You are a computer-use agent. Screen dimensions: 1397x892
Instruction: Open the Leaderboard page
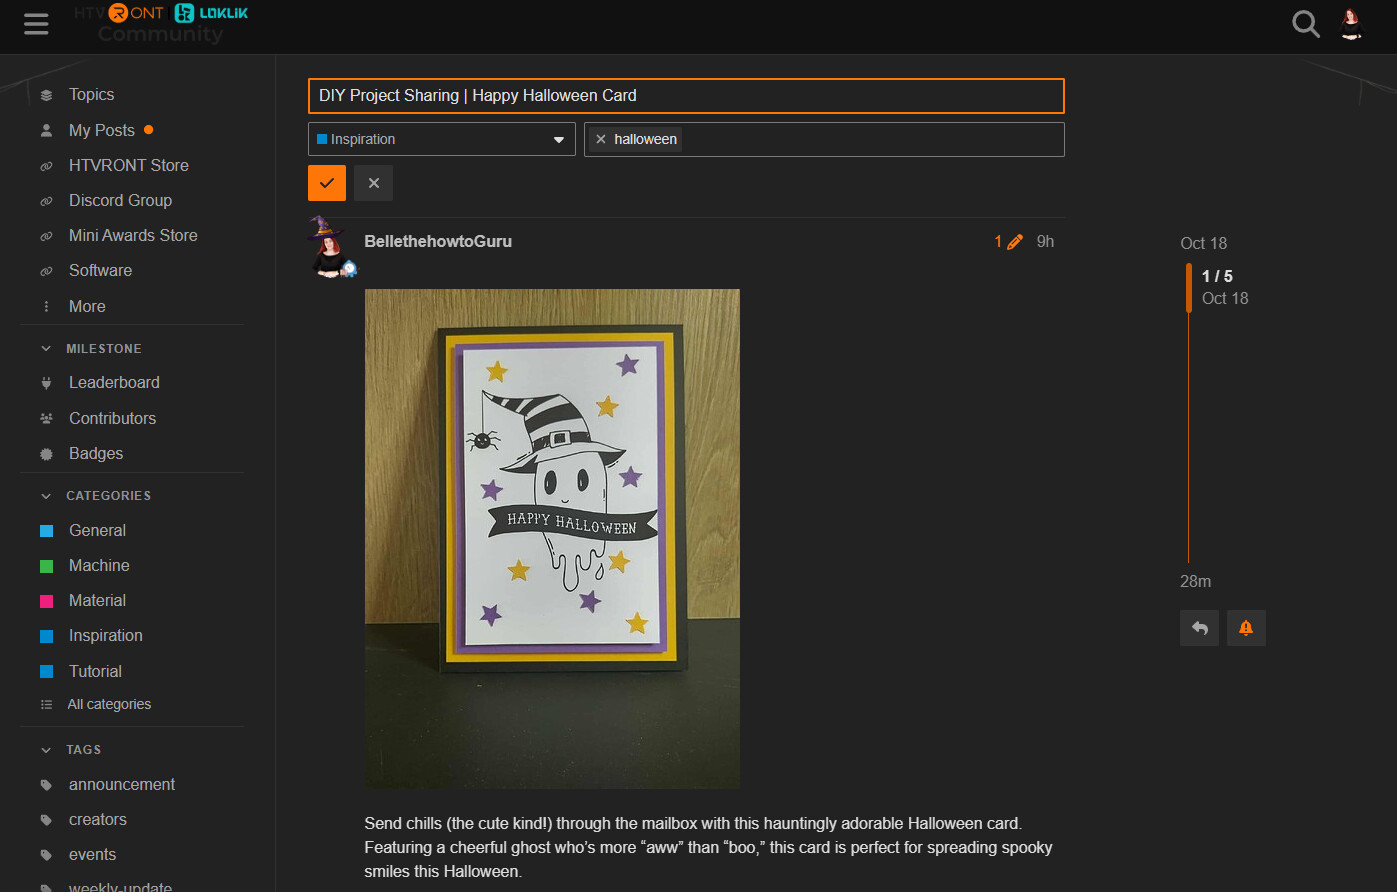point(114,382)
